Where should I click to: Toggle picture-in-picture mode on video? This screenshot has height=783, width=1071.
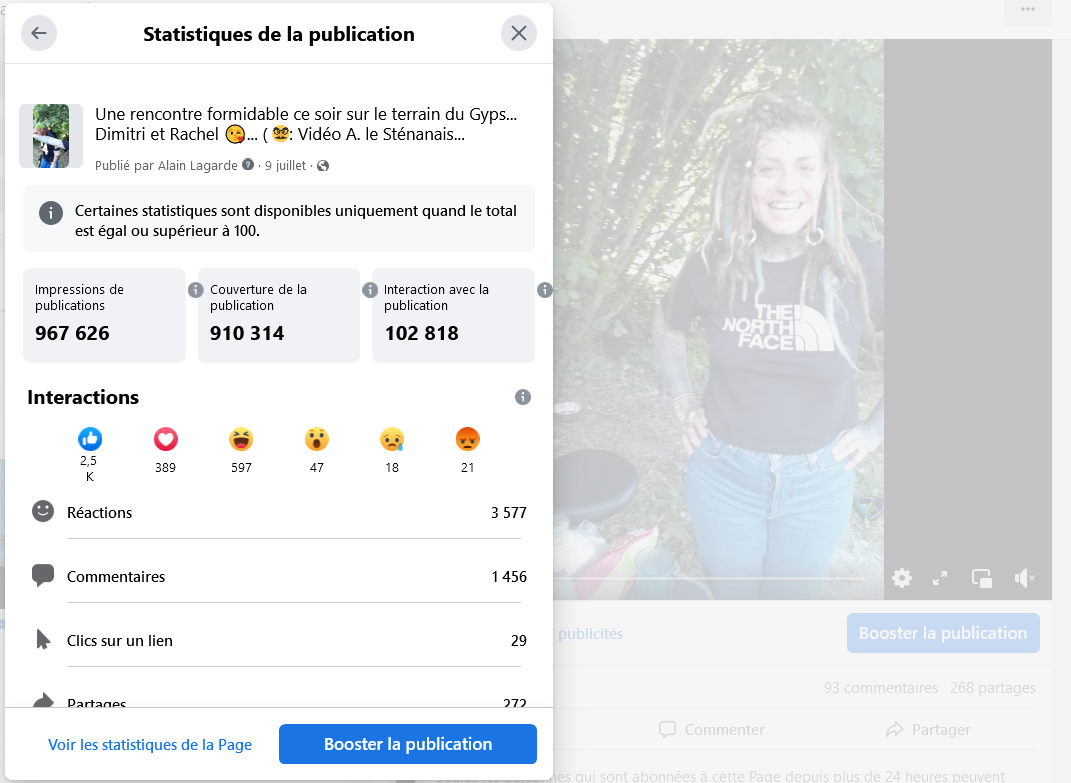coord(982,578)
